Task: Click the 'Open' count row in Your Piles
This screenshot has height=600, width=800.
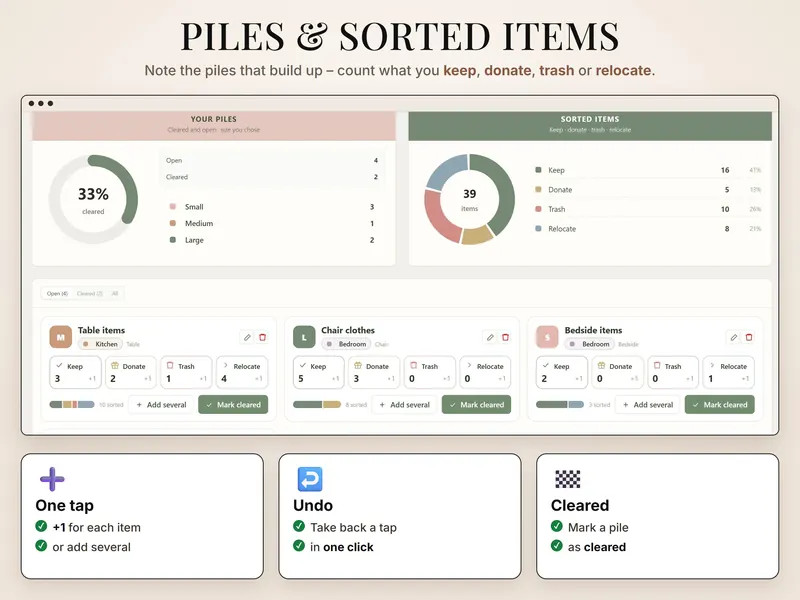Action: point(272,160)
